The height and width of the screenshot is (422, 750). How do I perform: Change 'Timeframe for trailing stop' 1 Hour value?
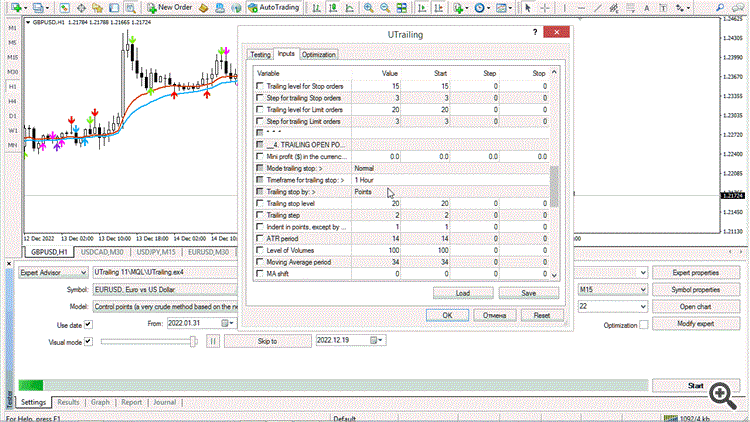click(x=451, y=180)
